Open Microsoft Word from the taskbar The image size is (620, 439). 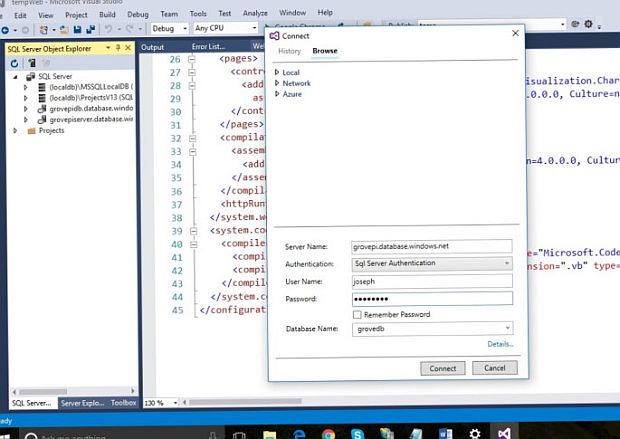click(446, 434)
